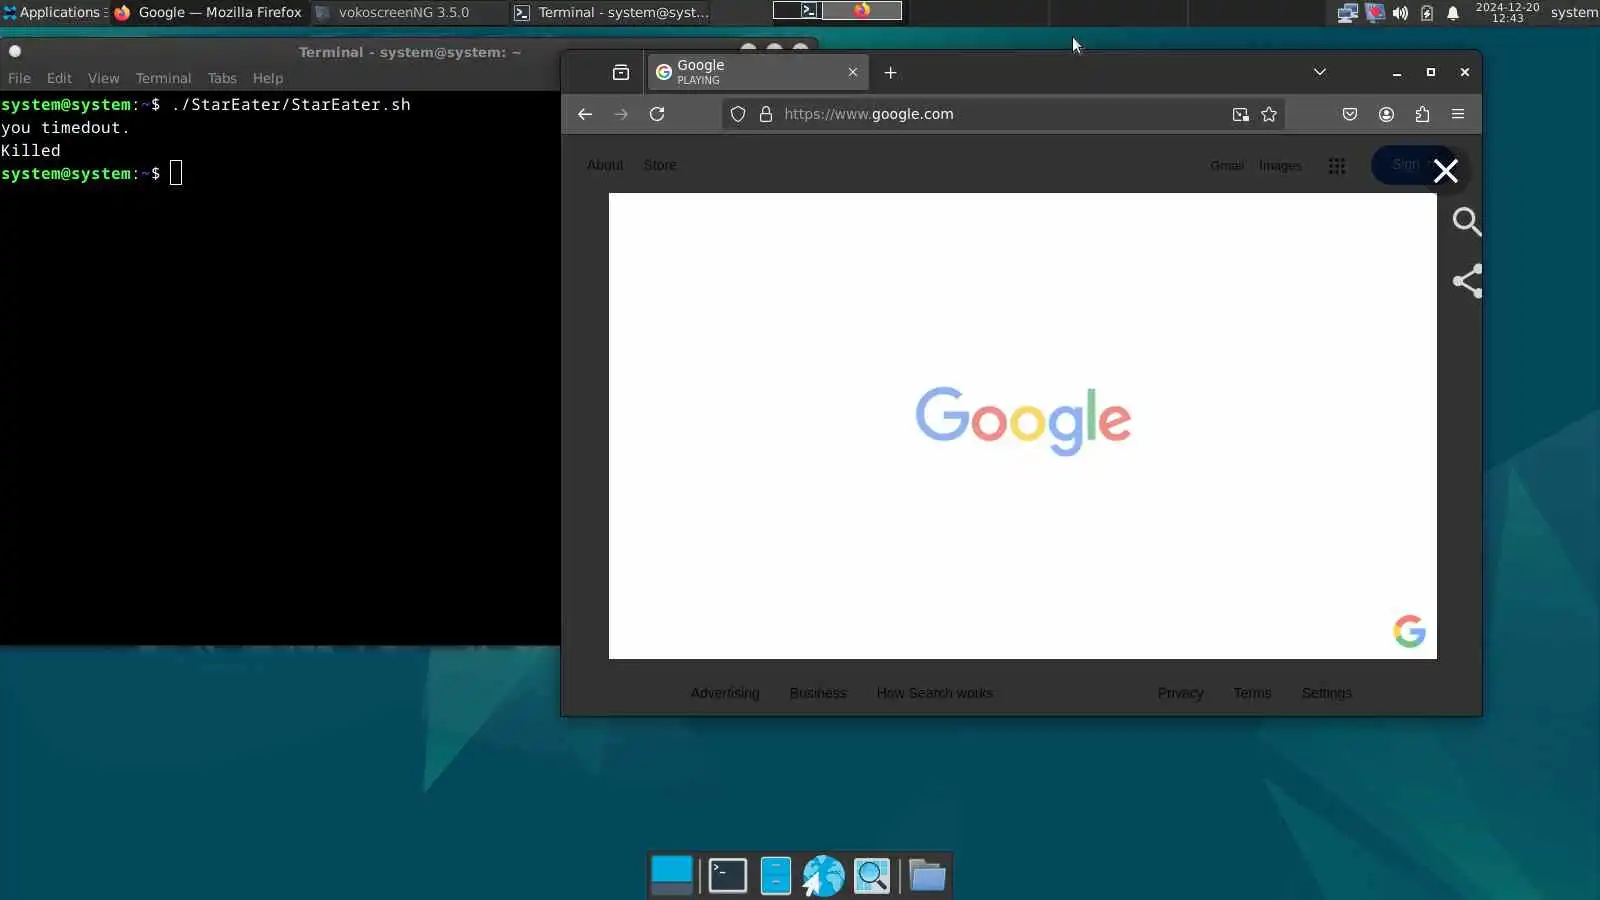Click the Store link on Google
Image resolution: width=1600 pixels, height=900 pixels.
(660, 165)
